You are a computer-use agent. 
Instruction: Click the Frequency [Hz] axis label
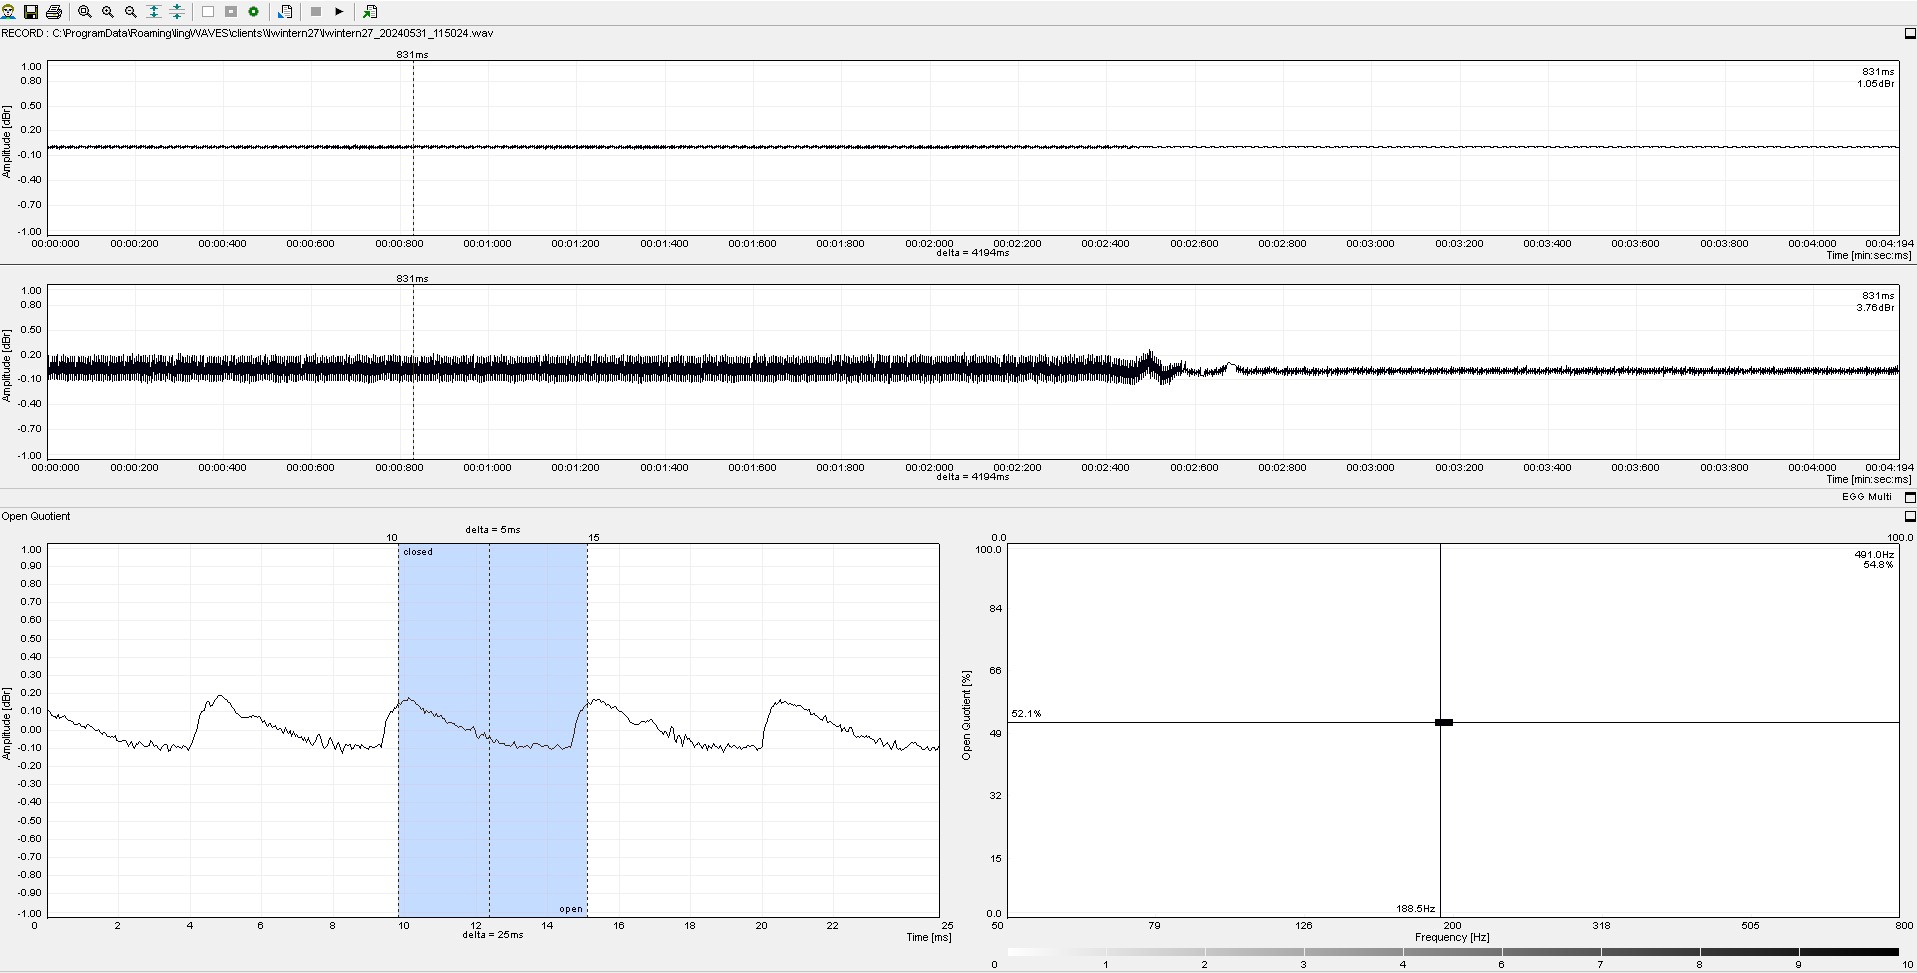click(x=1452, y=938)
